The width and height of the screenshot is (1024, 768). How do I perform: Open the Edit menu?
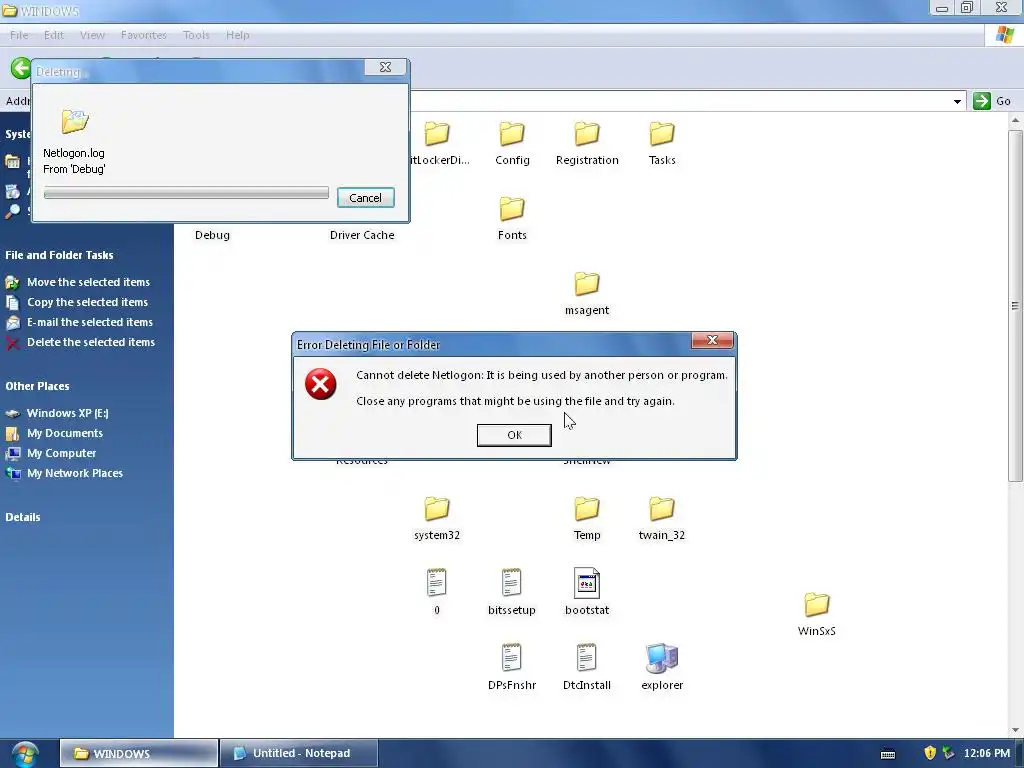point(54,35)
